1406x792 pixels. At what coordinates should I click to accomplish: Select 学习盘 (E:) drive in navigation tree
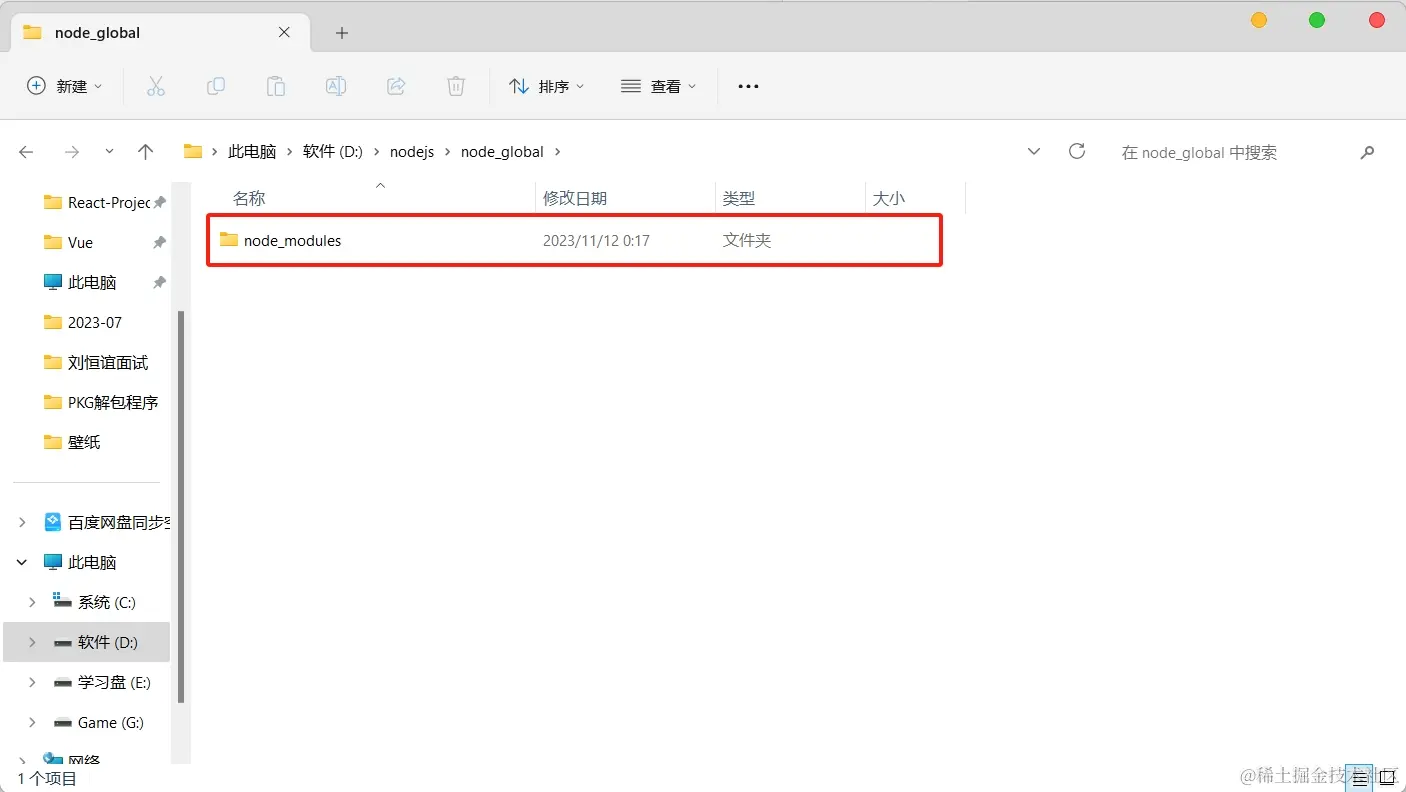click(101, 682)
